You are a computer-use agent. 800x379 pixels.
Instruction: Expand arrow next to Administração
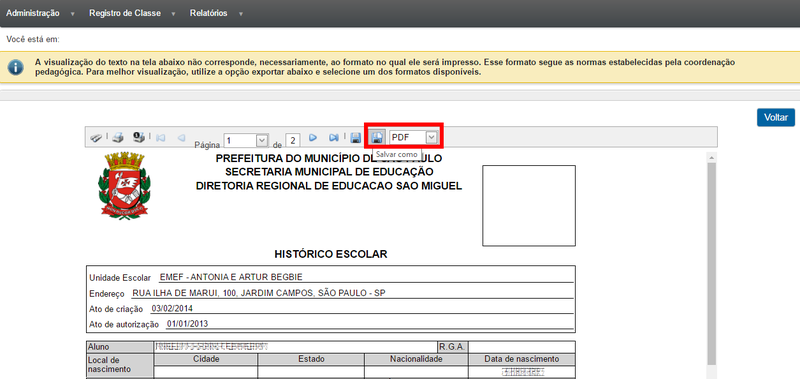[x=72, y=14]
